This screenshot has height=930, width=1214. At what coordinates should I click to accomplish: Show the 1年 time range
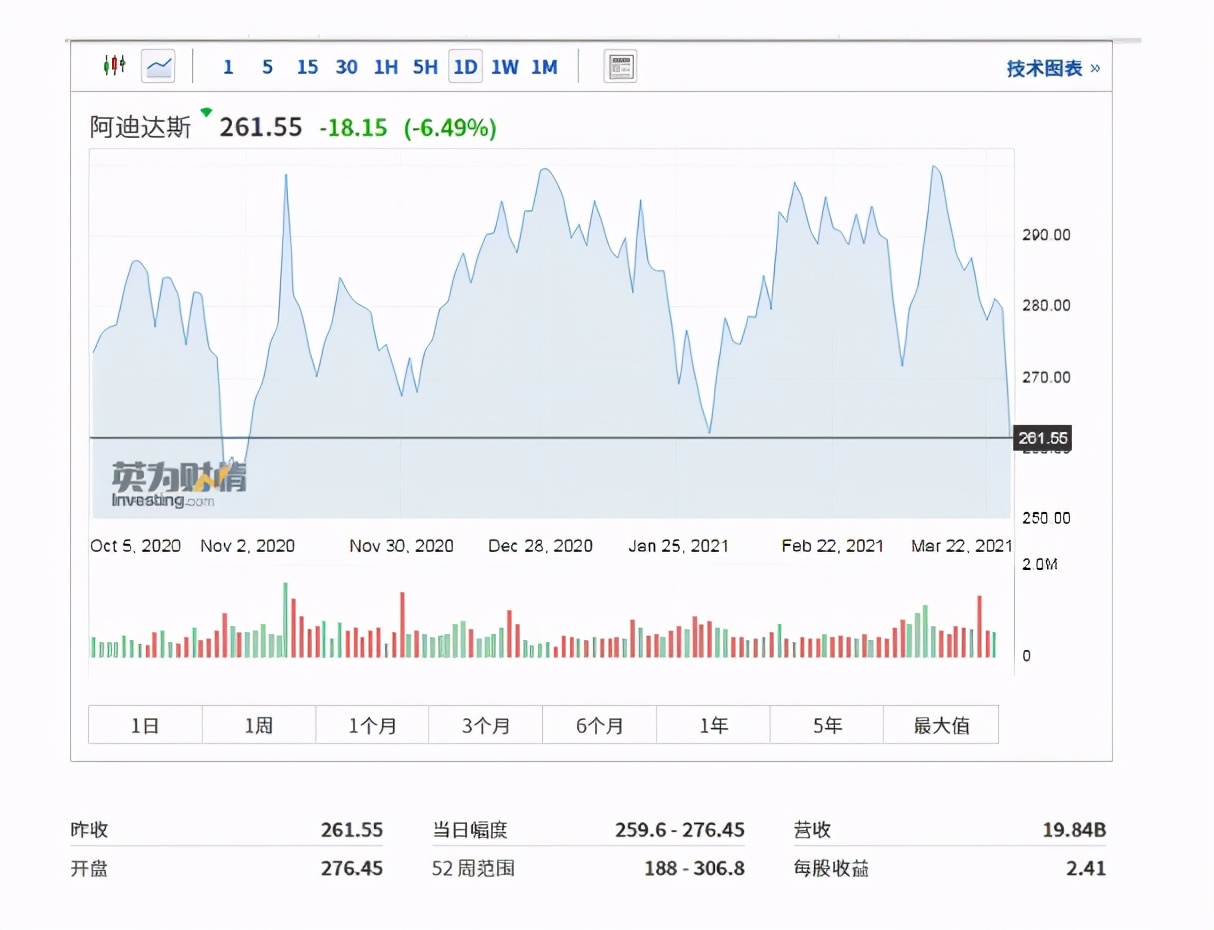tap(713, 725)
